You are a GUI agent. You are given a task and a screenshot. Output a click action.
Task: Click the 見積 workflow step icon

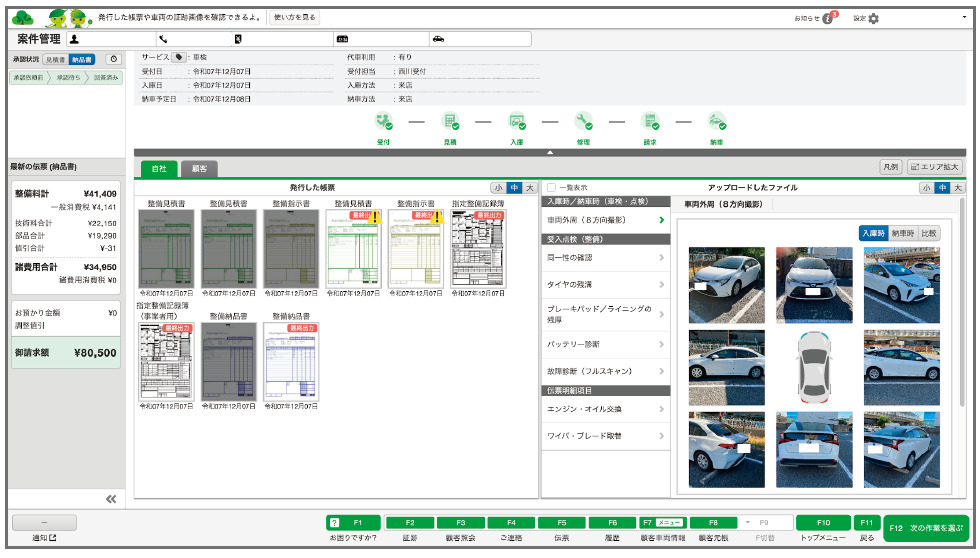[x=450, y=122]
